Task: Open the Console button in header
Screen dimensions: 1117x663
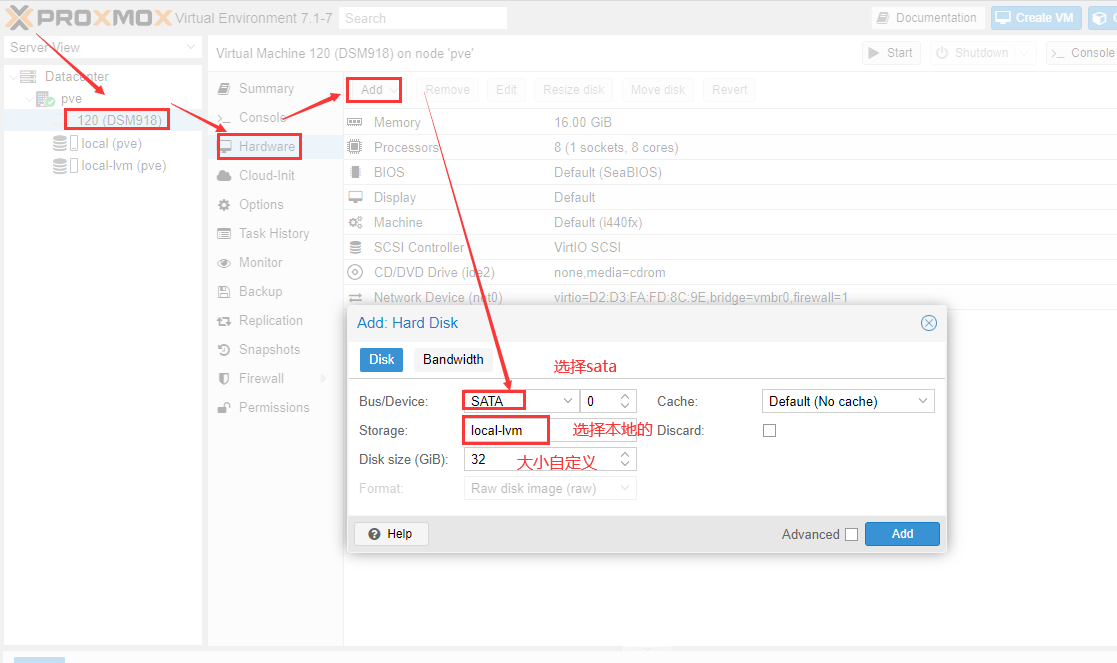Action: tap(1084, 53)
